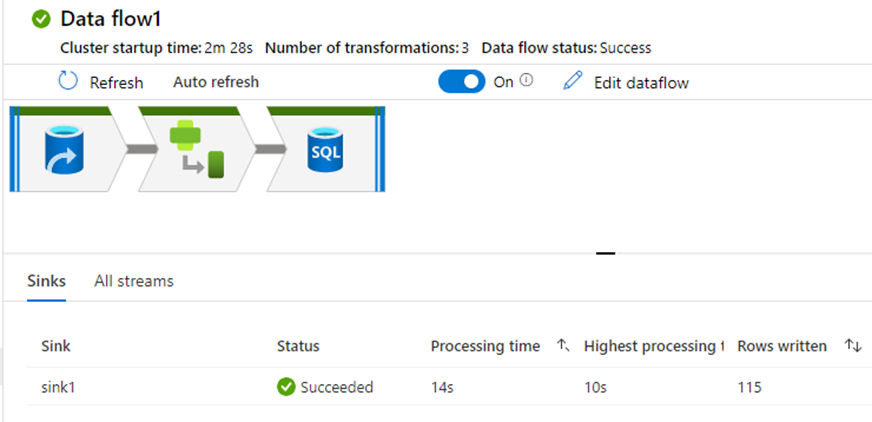Sort by Processing time column arrow

[563, 346]
